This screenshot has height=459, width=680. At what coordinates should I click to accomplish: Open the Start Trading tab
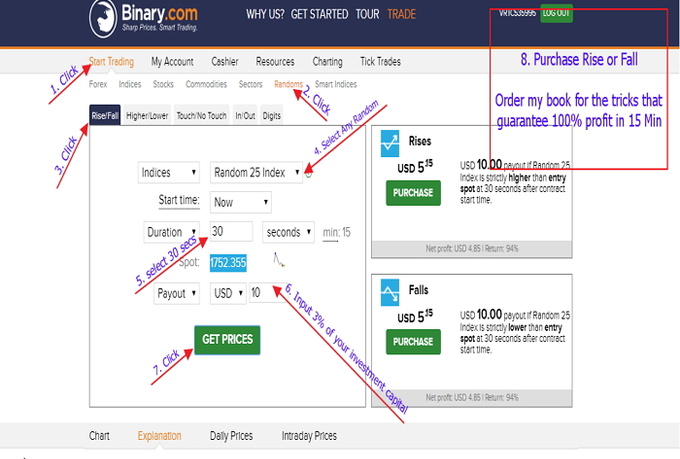click(x=111, y=62)
